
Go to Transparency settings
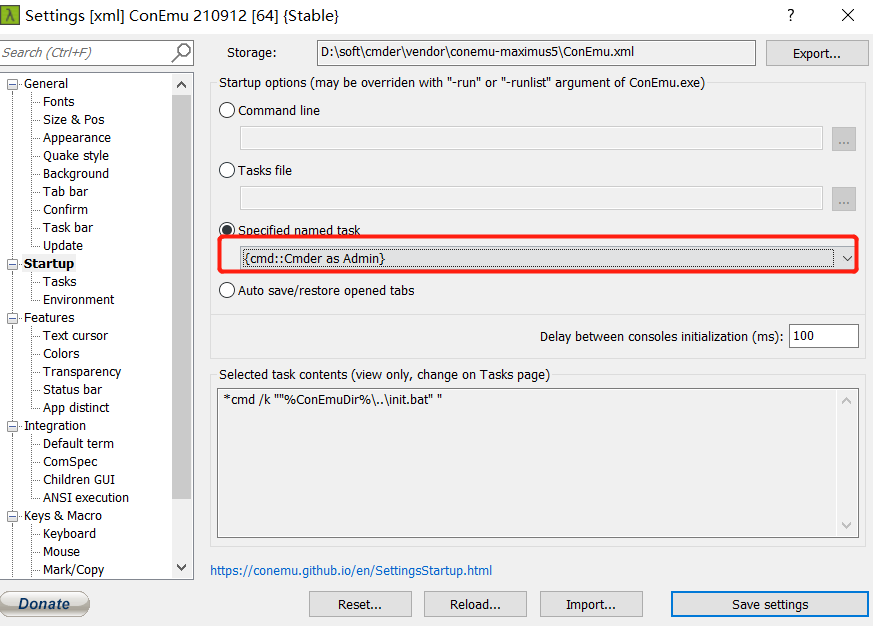(x=82, y=371)
